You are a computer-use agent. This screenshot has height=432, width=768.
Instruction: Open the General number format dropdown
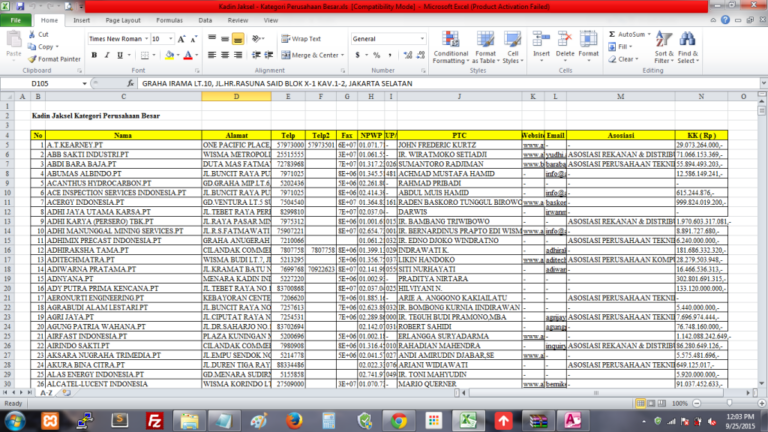pyautogui.click(x=422, y=39)
